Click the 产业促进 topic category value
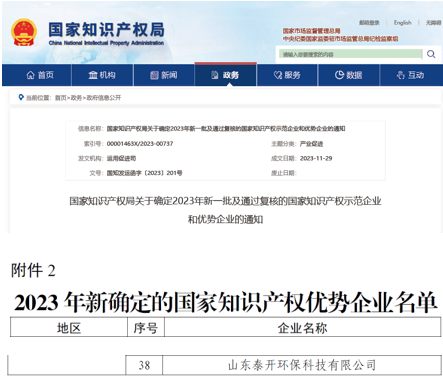Viewport: 443px width, 379px height. click(311, 144)
